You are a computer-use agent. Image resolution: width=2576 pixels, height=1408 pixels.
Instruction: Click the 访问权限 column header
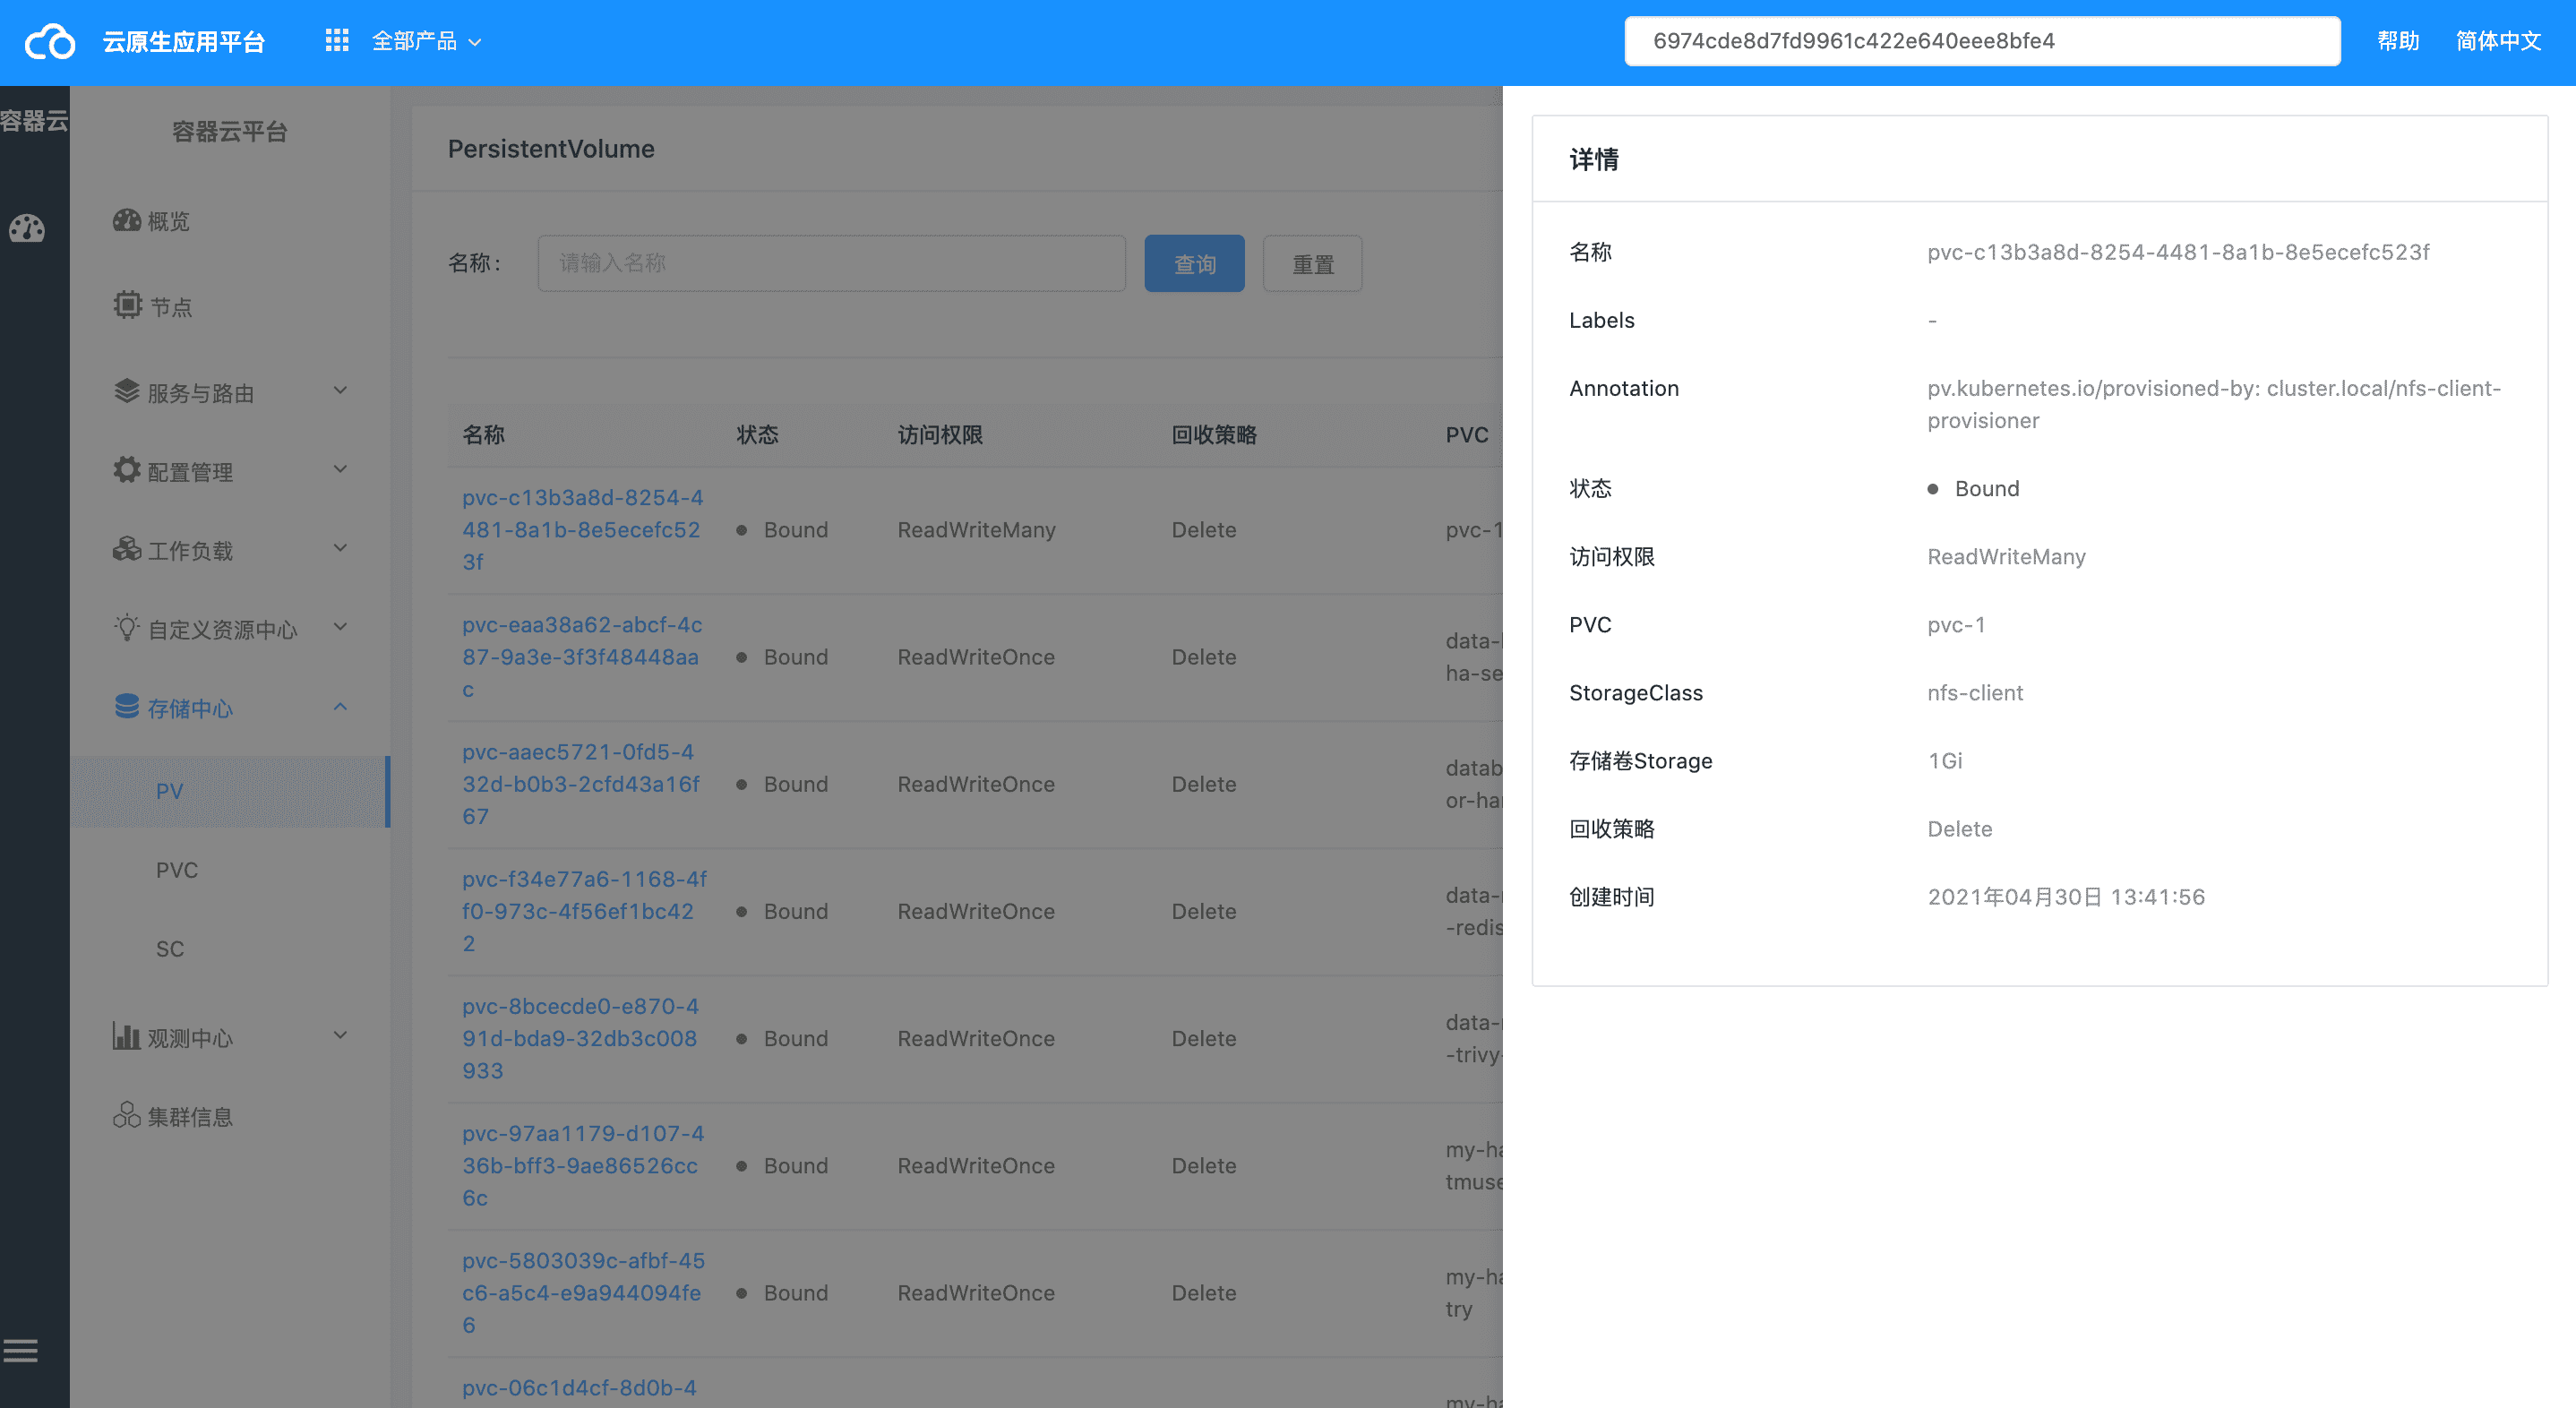[x=940, y=435]
